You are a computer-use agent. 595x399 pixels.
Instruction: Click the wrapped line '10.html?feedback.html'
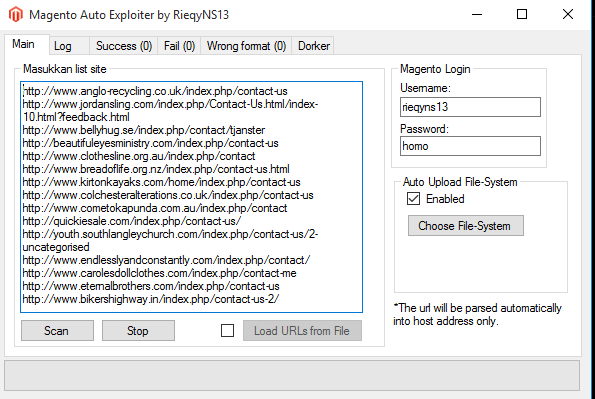pyautogui.click(x=76, y=117)
